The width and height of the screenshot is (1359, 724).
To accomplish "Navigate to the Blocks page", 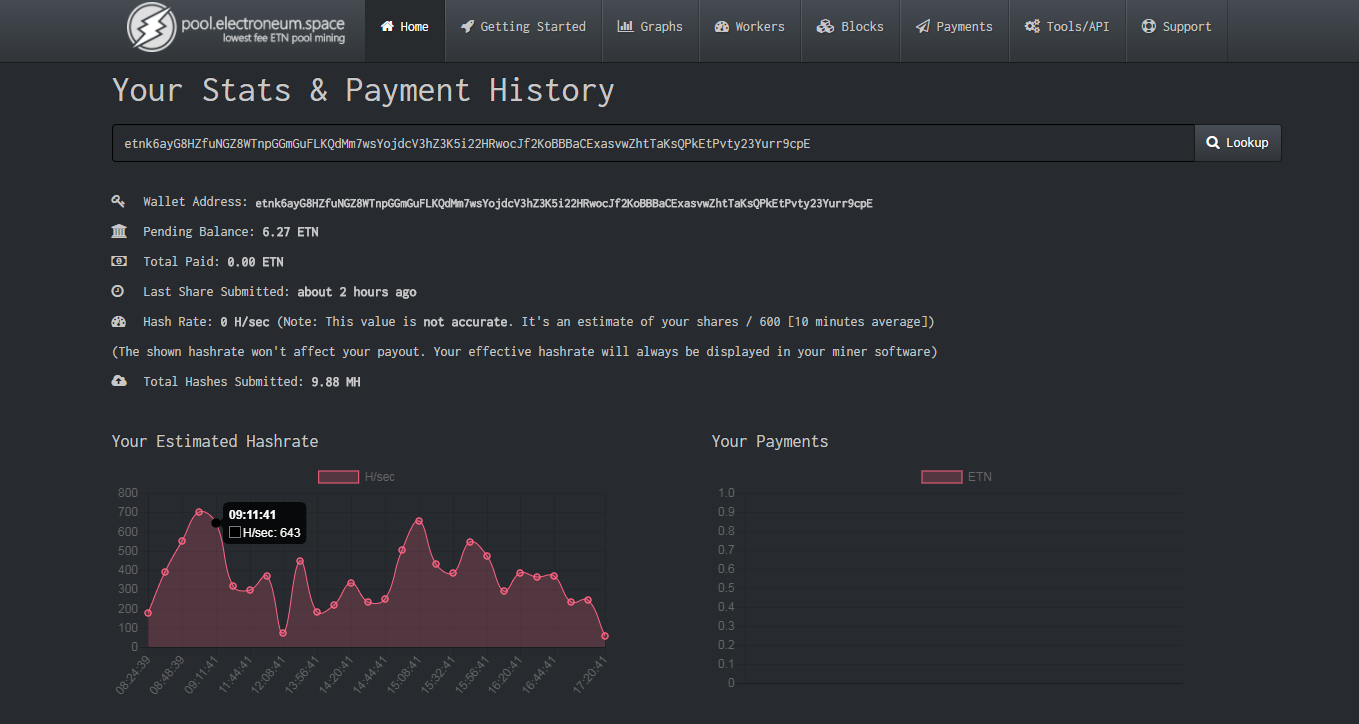I will click(x=850, y=27).
